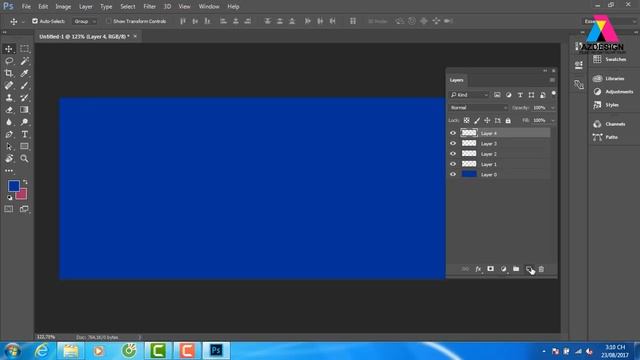640x360 pixels.
Task: Click the layer style fx button
Action: pos(478,269)
